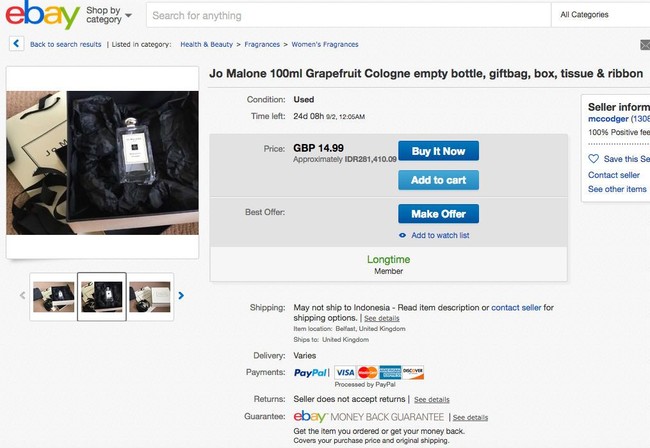Open Women's Fragrances breadcrumb category
This screenshot has width=650, height=448.
pos(325,44)
